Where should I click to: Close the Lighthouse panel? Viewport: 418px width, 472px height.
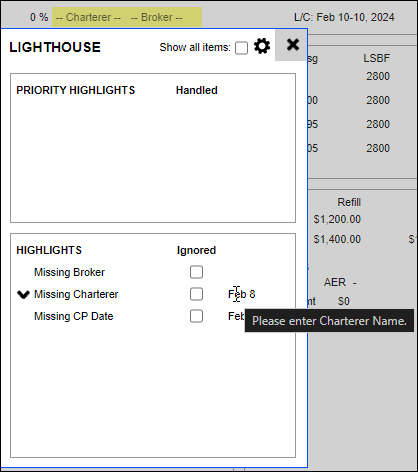coord(293,45)
